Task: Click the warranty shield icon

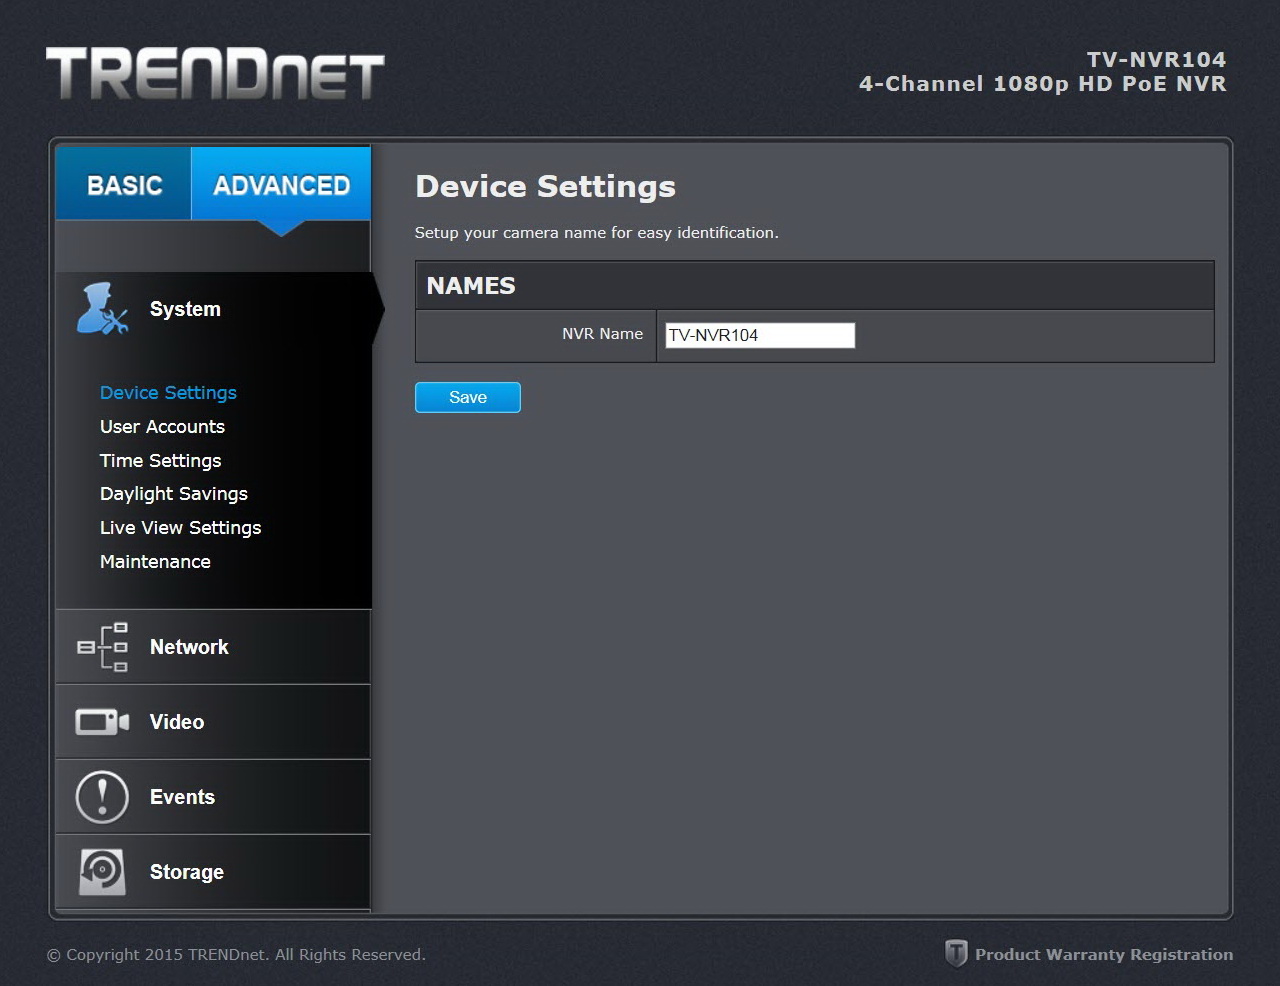Action: [x=956, y=953]
